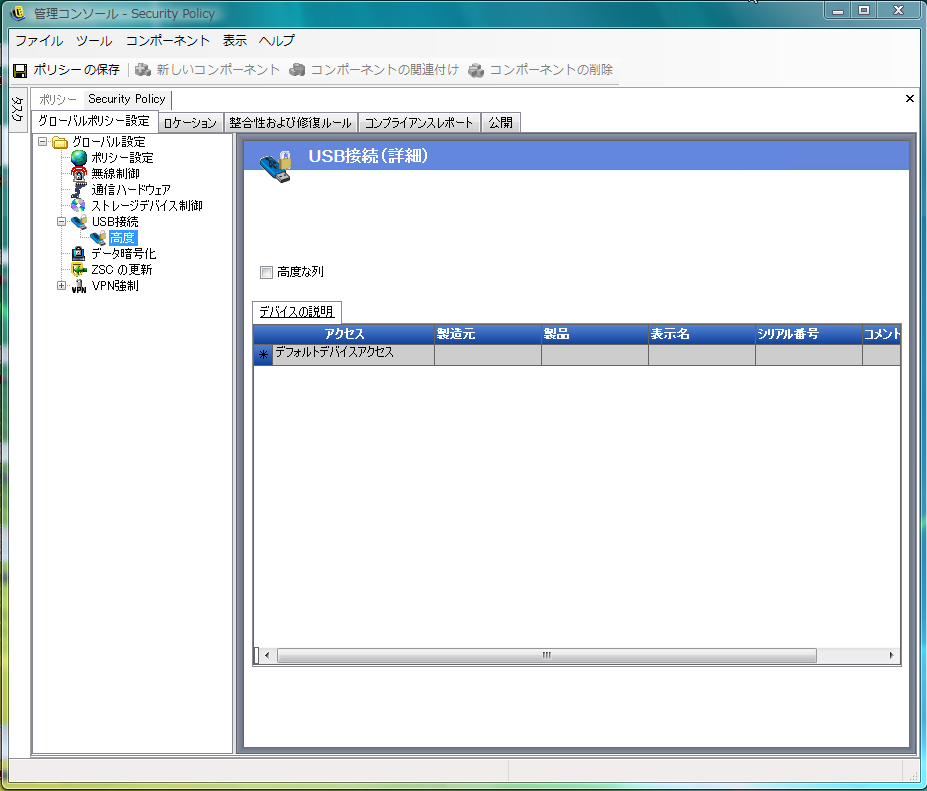Click the コンポーネントの関連付け toolbar icon
Viewport: 927px width, 791px height.
tap(297, 70)
